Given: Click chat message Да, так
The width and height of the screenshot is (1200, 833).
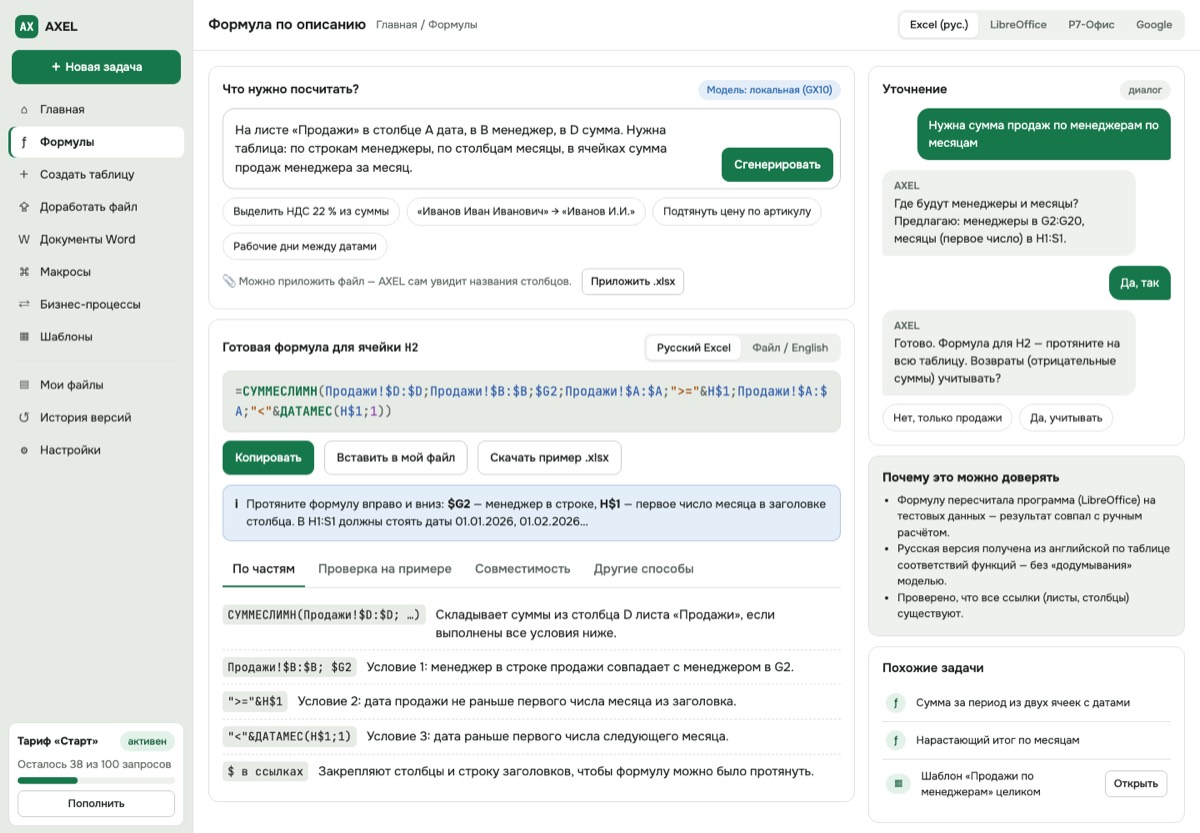Looking at the screenshot, I should (1140, 283).
